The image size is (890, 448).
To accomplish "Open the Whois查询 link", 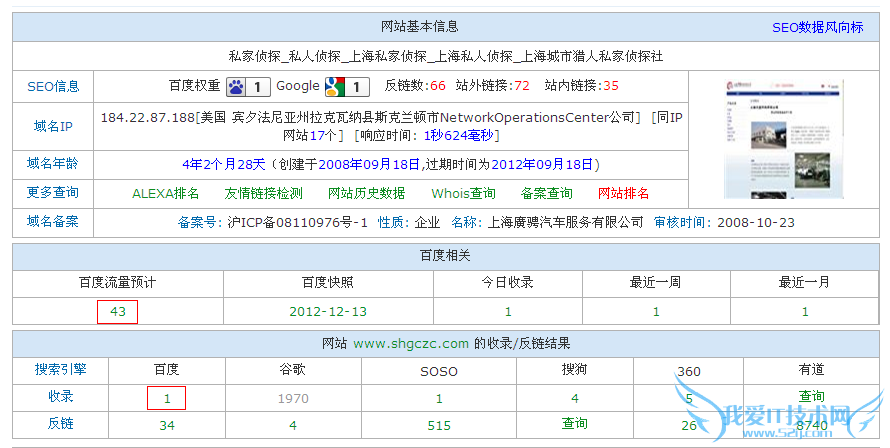I will coord(463,194).
